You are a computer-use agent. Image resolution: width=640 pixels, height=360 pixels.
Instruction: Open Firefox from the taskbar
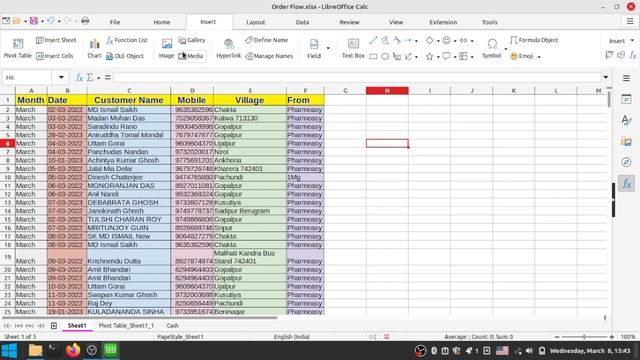point(73,350)
